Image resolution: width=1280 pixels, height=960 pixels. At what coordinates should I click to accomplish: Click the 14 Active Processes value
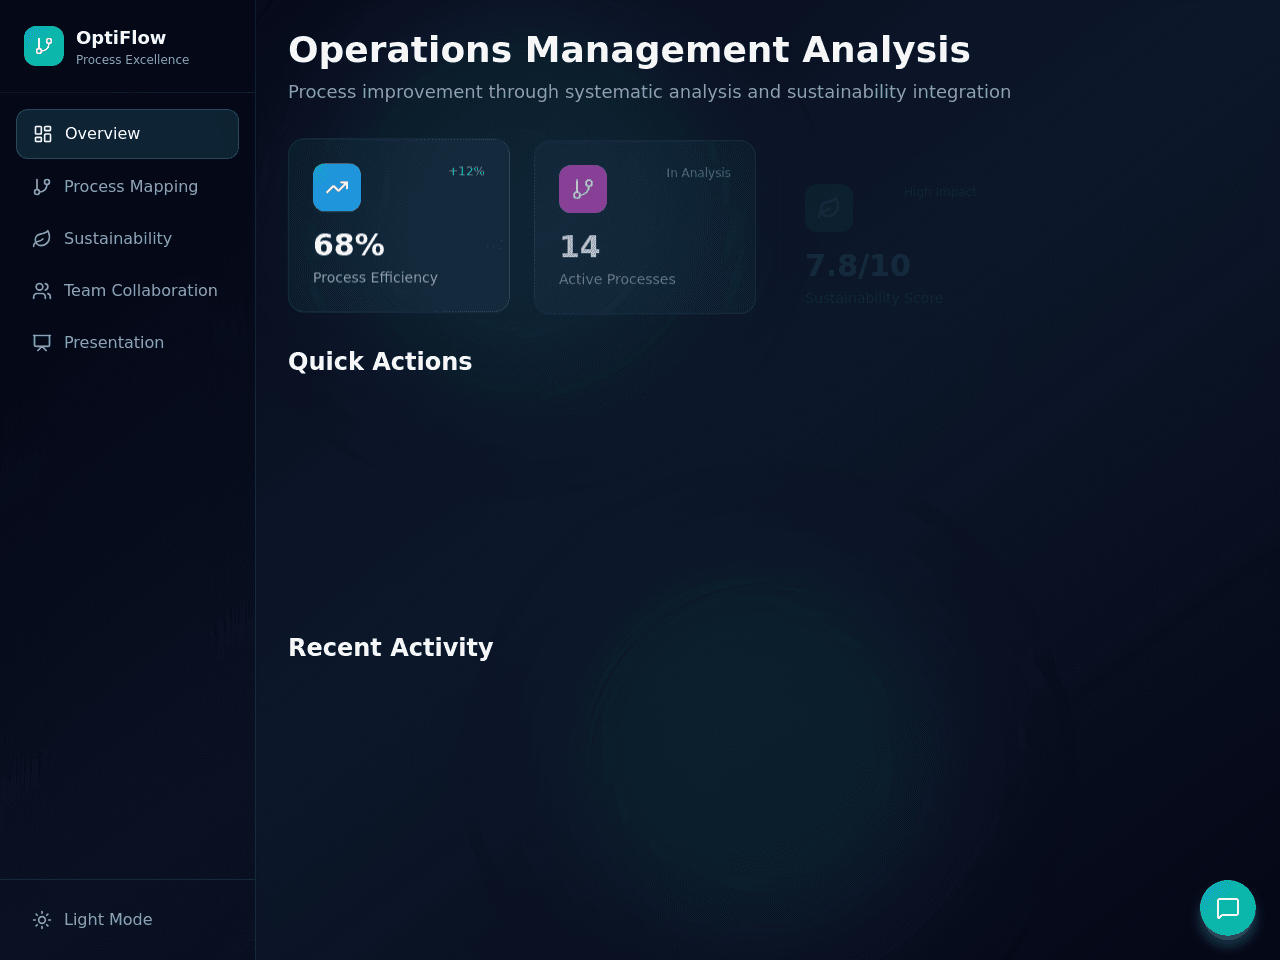pos(579,247)
